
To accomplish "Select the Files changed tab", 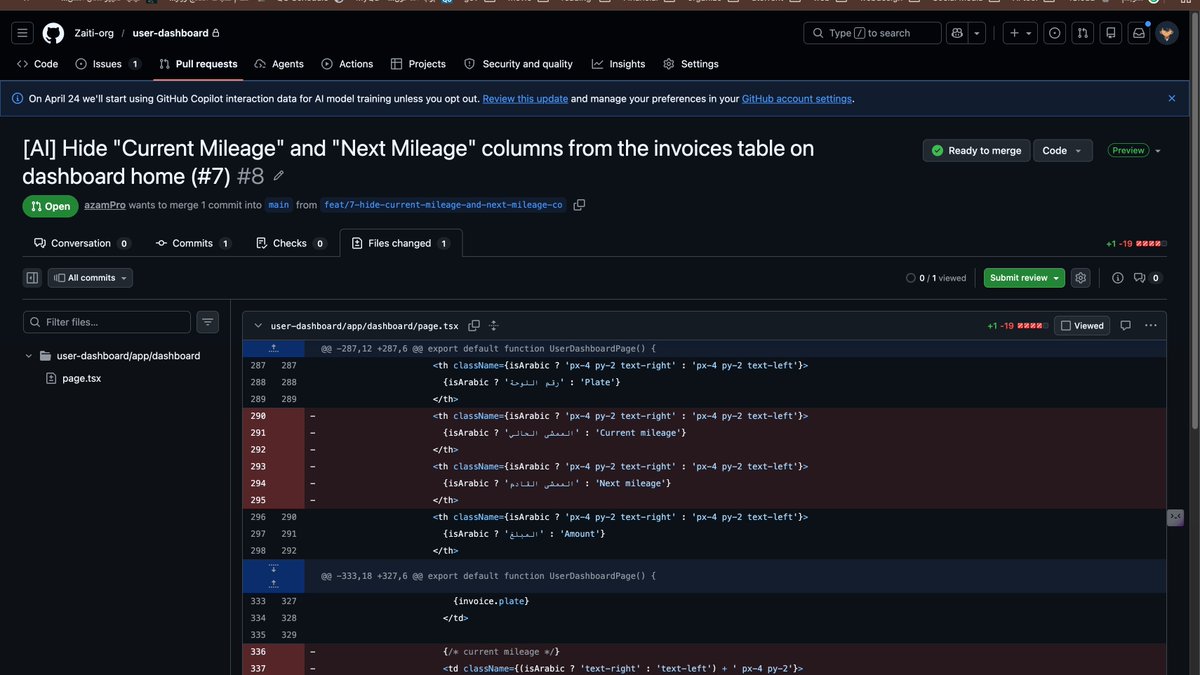I will (x=401, y=243).
